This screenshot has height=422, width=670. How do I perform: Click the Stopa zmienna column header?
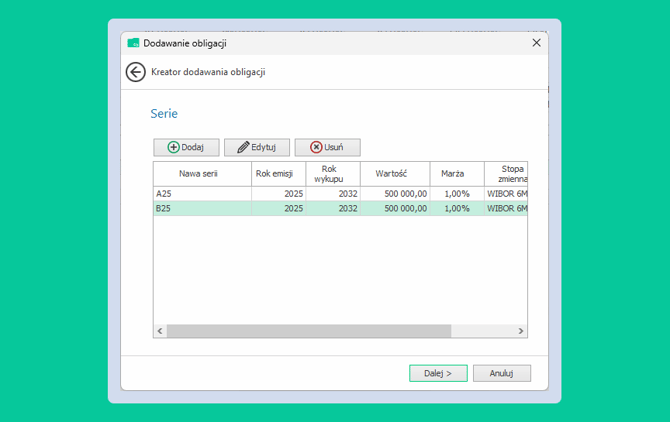pyautogui.click(x=506, y=174)
